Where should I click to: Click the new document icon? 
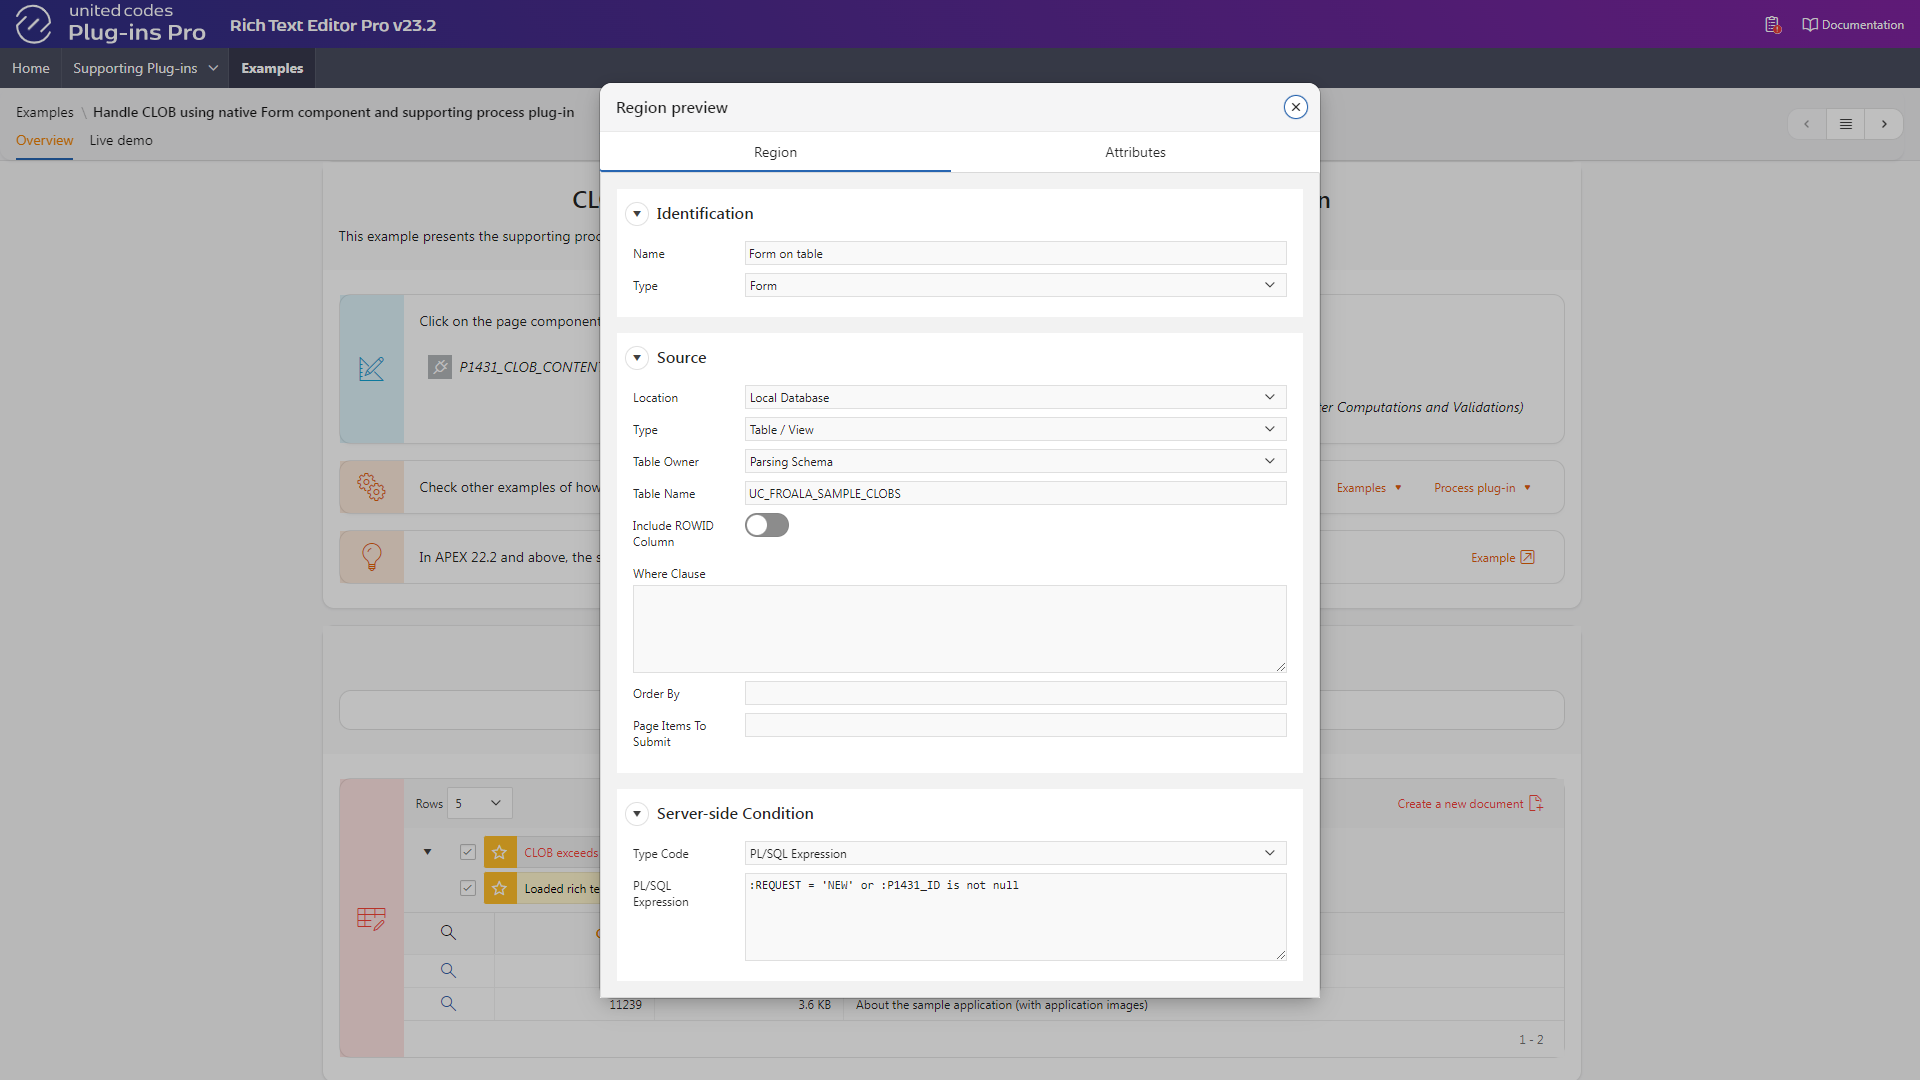coord(1536,803)
